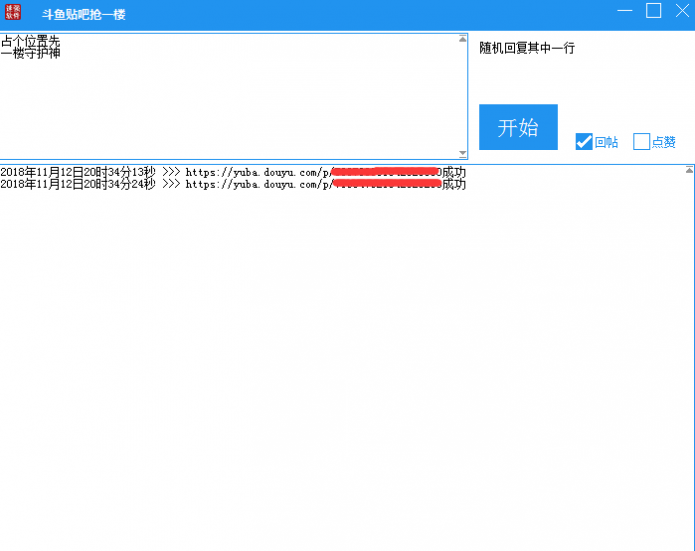The image size is (695, 551).
Task: Click the 回帖 label text
Action: (x=606, y=142)
